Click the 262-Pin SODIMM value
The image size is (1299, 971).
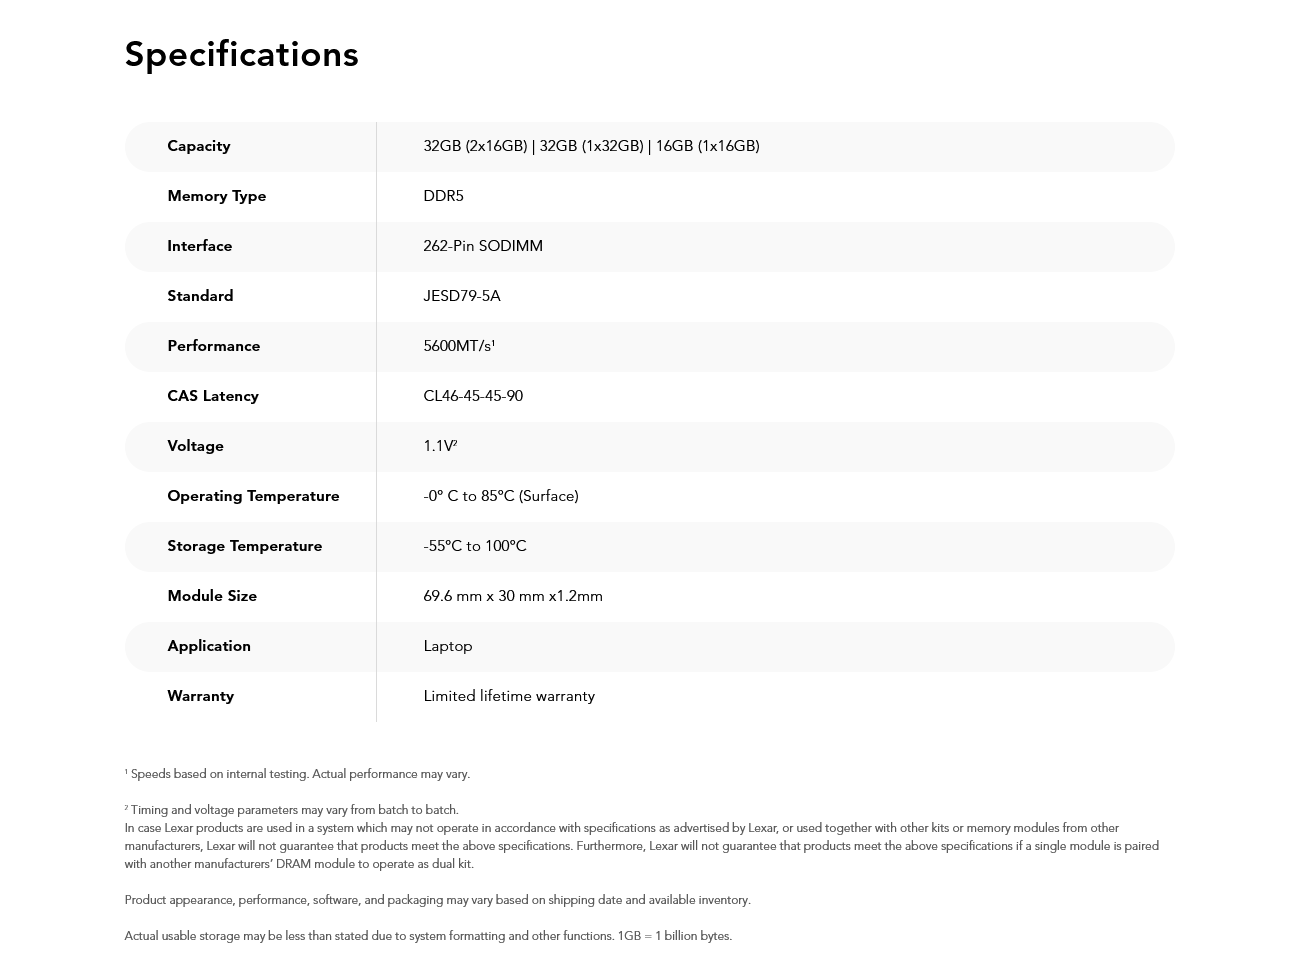click(483, 246)
